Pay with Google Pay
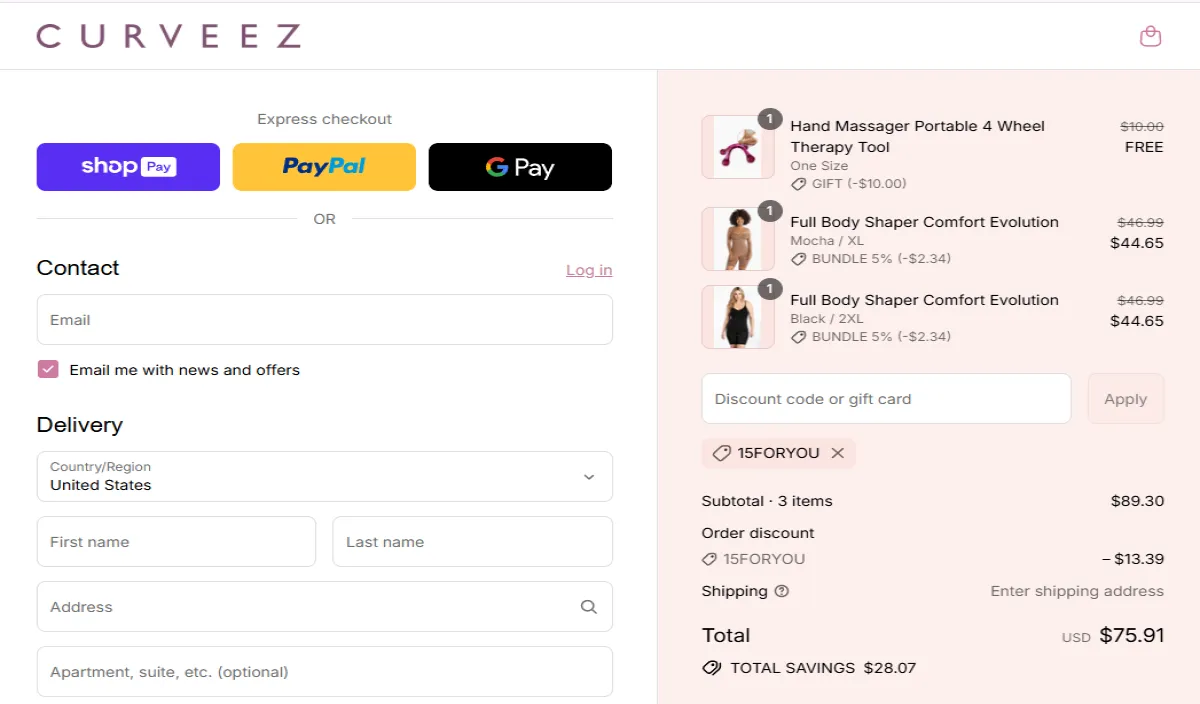Screen dimensions: 1200x704 [x=520, y=166]
